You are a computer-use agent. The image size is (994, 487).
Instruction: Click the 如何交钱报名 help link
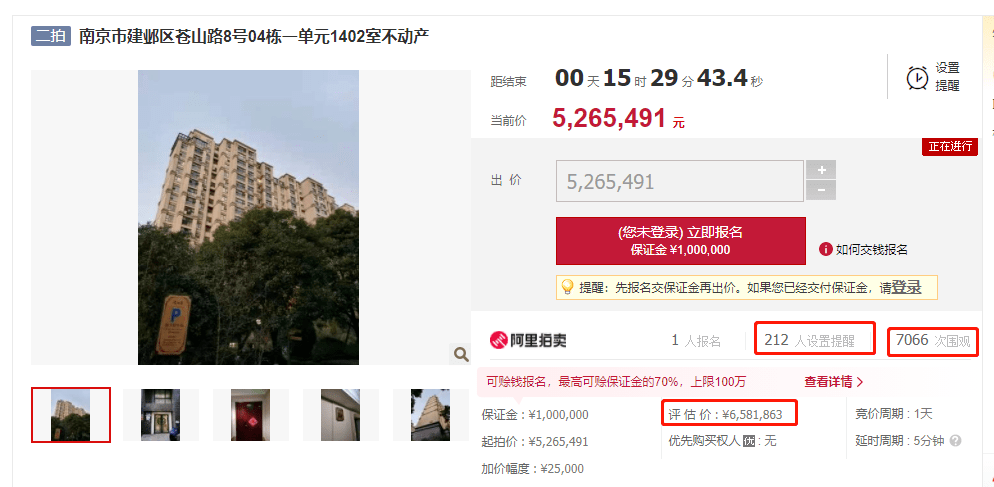tap(872, 250)
